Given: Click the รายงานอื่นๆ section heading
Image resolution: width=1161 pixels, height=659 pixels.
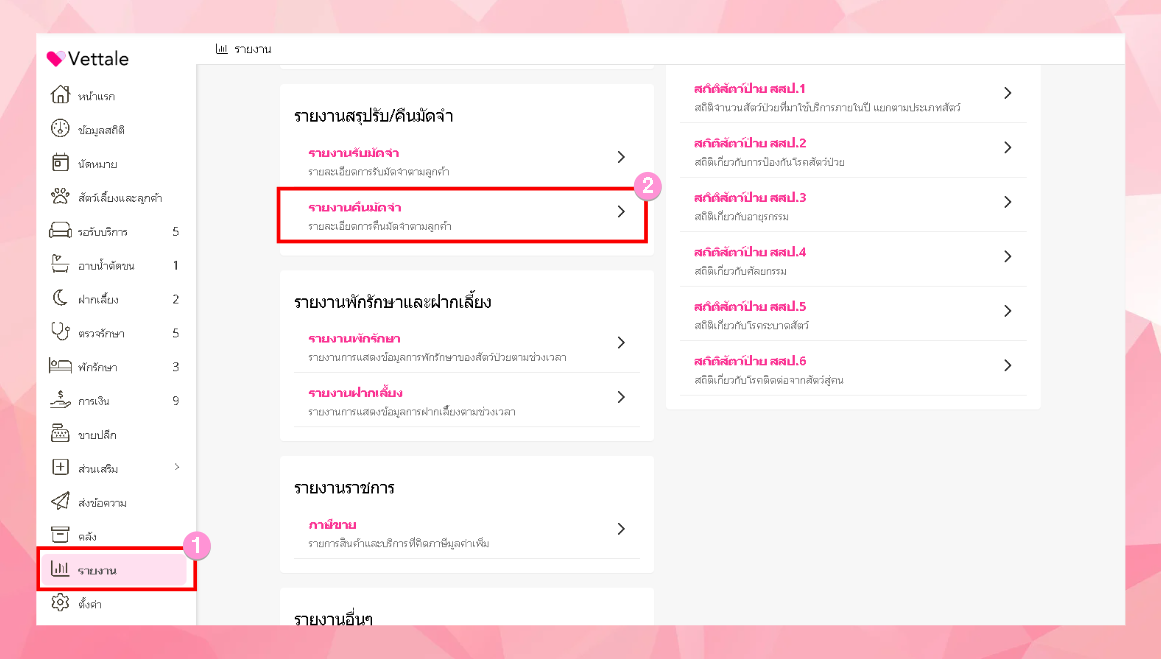Looking at the screenshot, I should [x=333, y=619].
